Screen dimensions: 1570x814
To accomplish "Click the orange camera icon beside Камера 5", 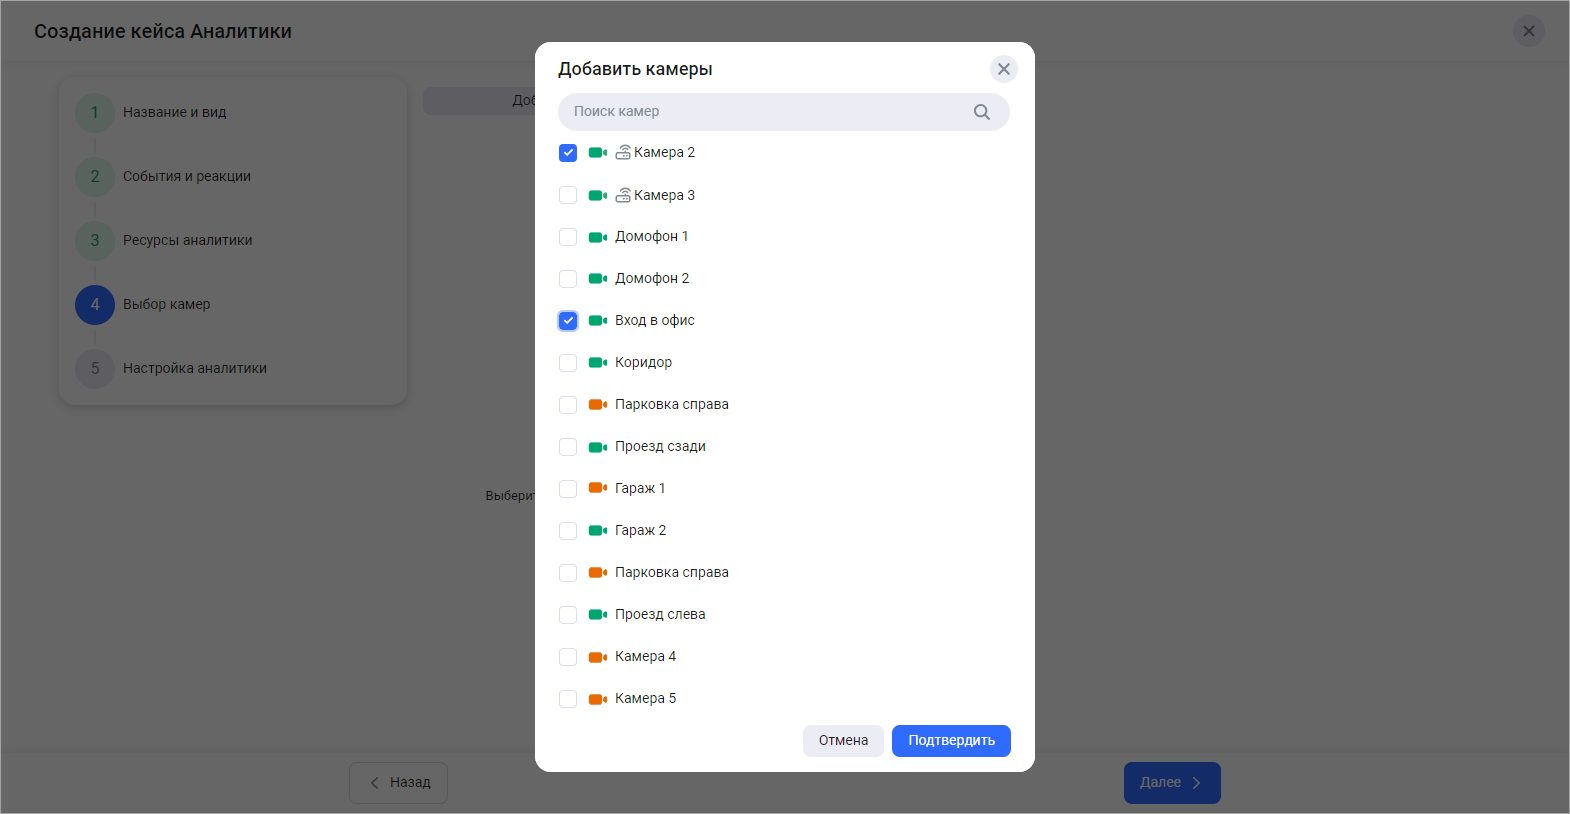I will (x=598, y=699).
